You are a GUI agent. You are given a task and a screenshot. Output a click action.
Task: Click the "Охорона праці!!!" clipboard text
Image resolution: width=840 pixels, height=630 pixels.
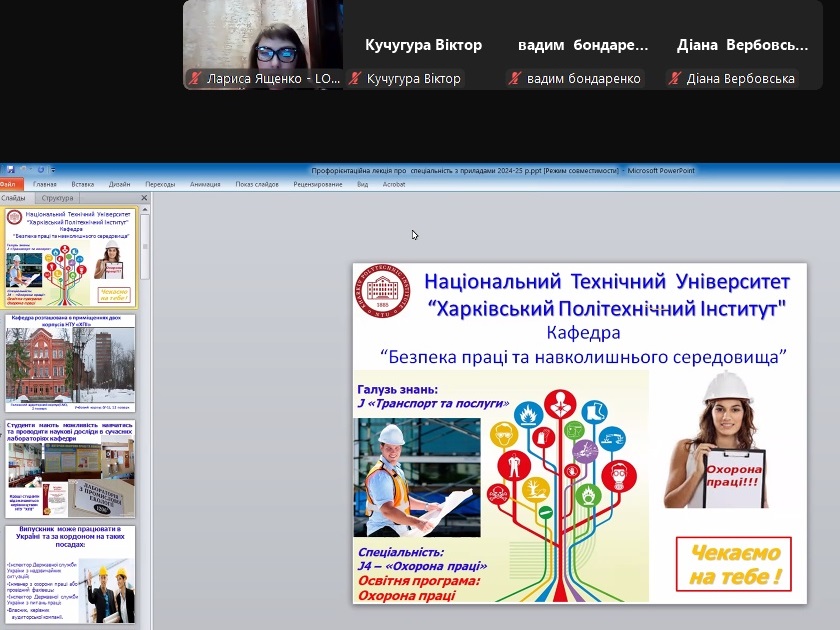(x=734, y=476)
